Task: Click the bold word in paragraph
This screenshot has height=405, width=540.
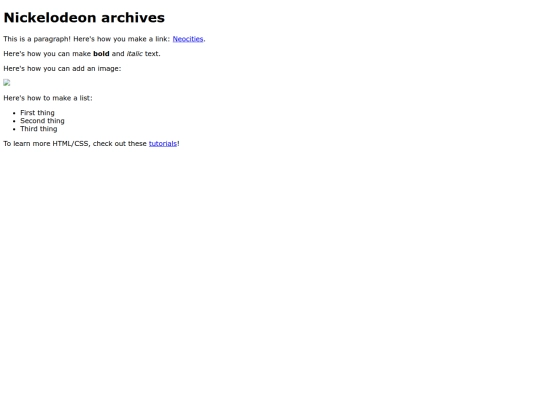Action: [x=101, y=54]
